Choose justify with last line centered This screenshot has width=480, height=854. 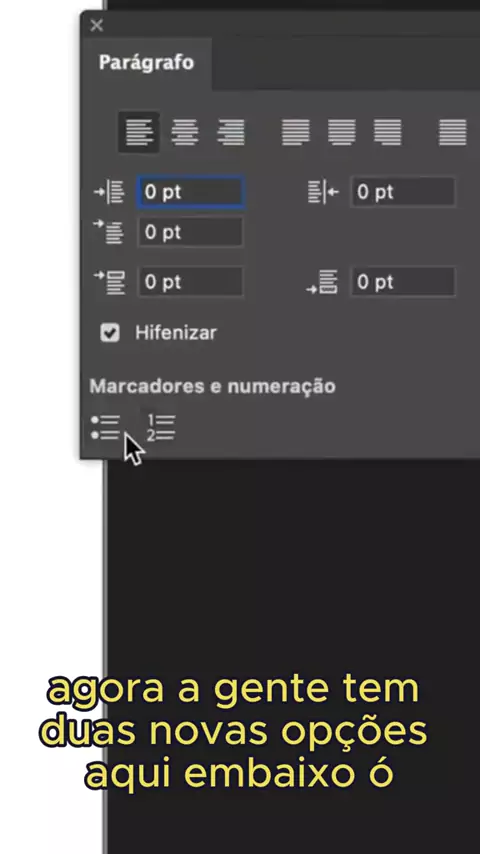342,132
